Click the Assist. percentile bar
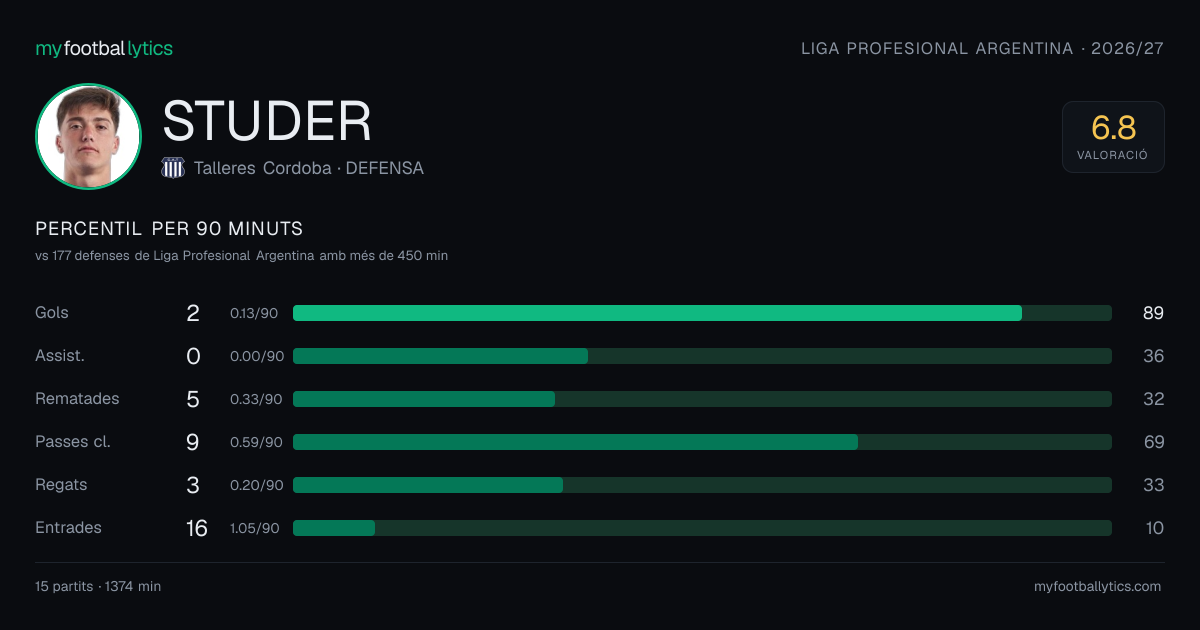 [702, 356]
